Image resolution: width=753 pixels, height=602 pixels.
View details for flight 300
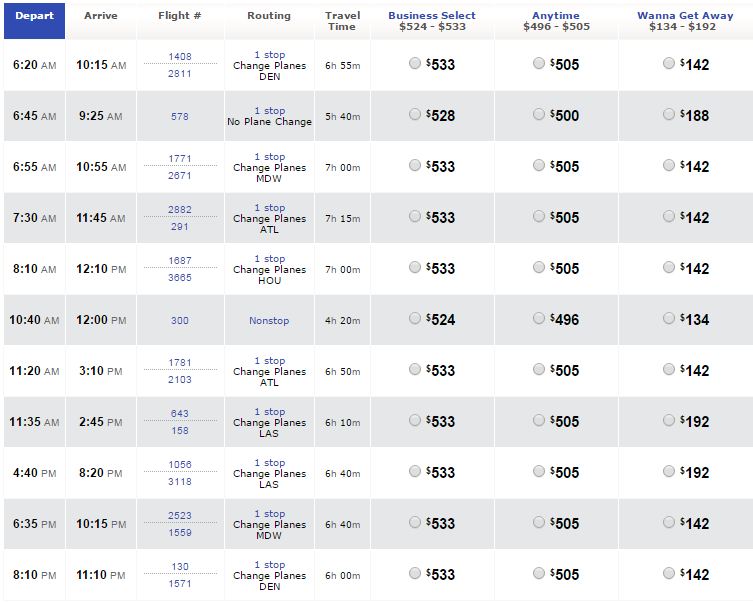coord(180,320)
